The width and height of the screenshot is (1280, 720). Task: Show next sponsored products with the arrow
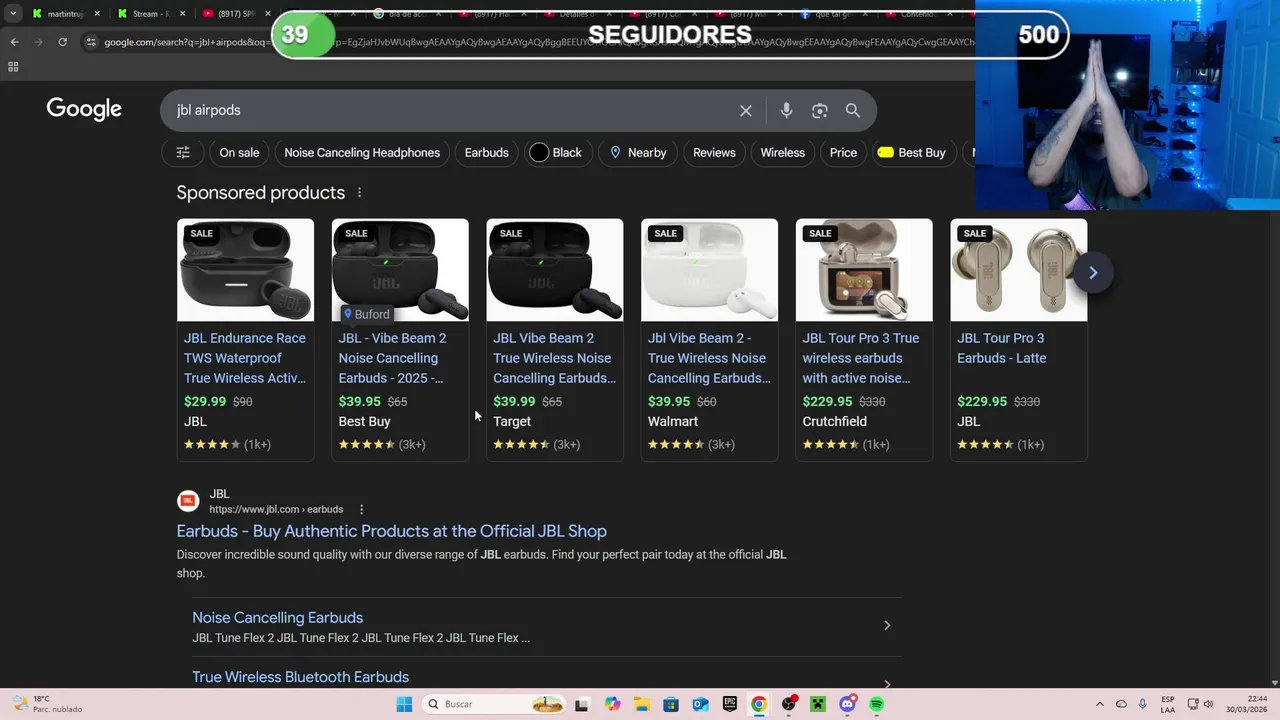(x=1093, y=272)
